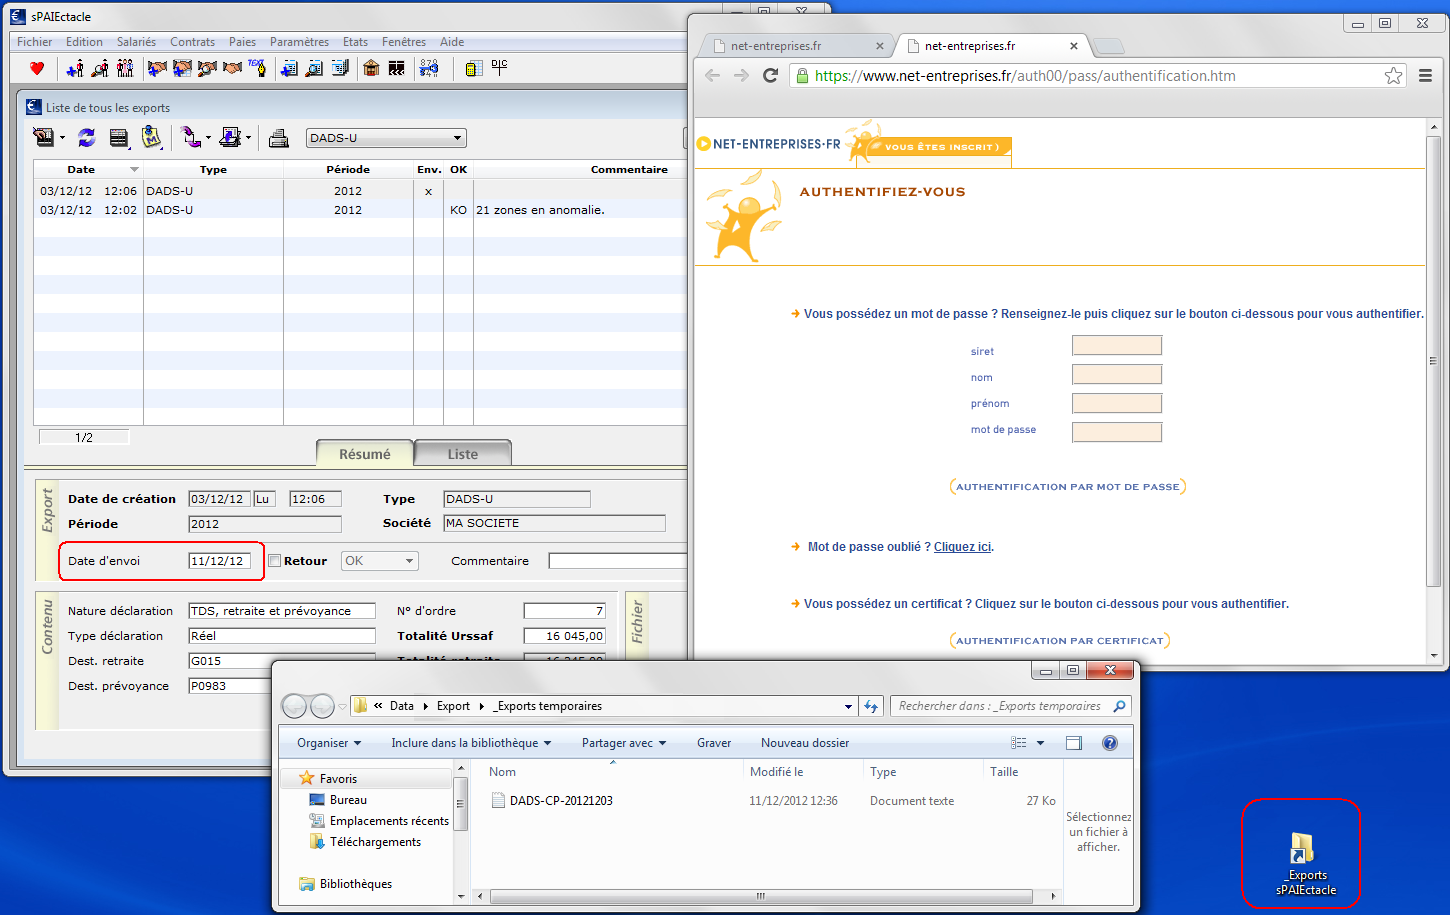Click the search payslip magnifier icon
This screenshot has height=915, width=1450.
pyautogui.click(x=314, y=68)
